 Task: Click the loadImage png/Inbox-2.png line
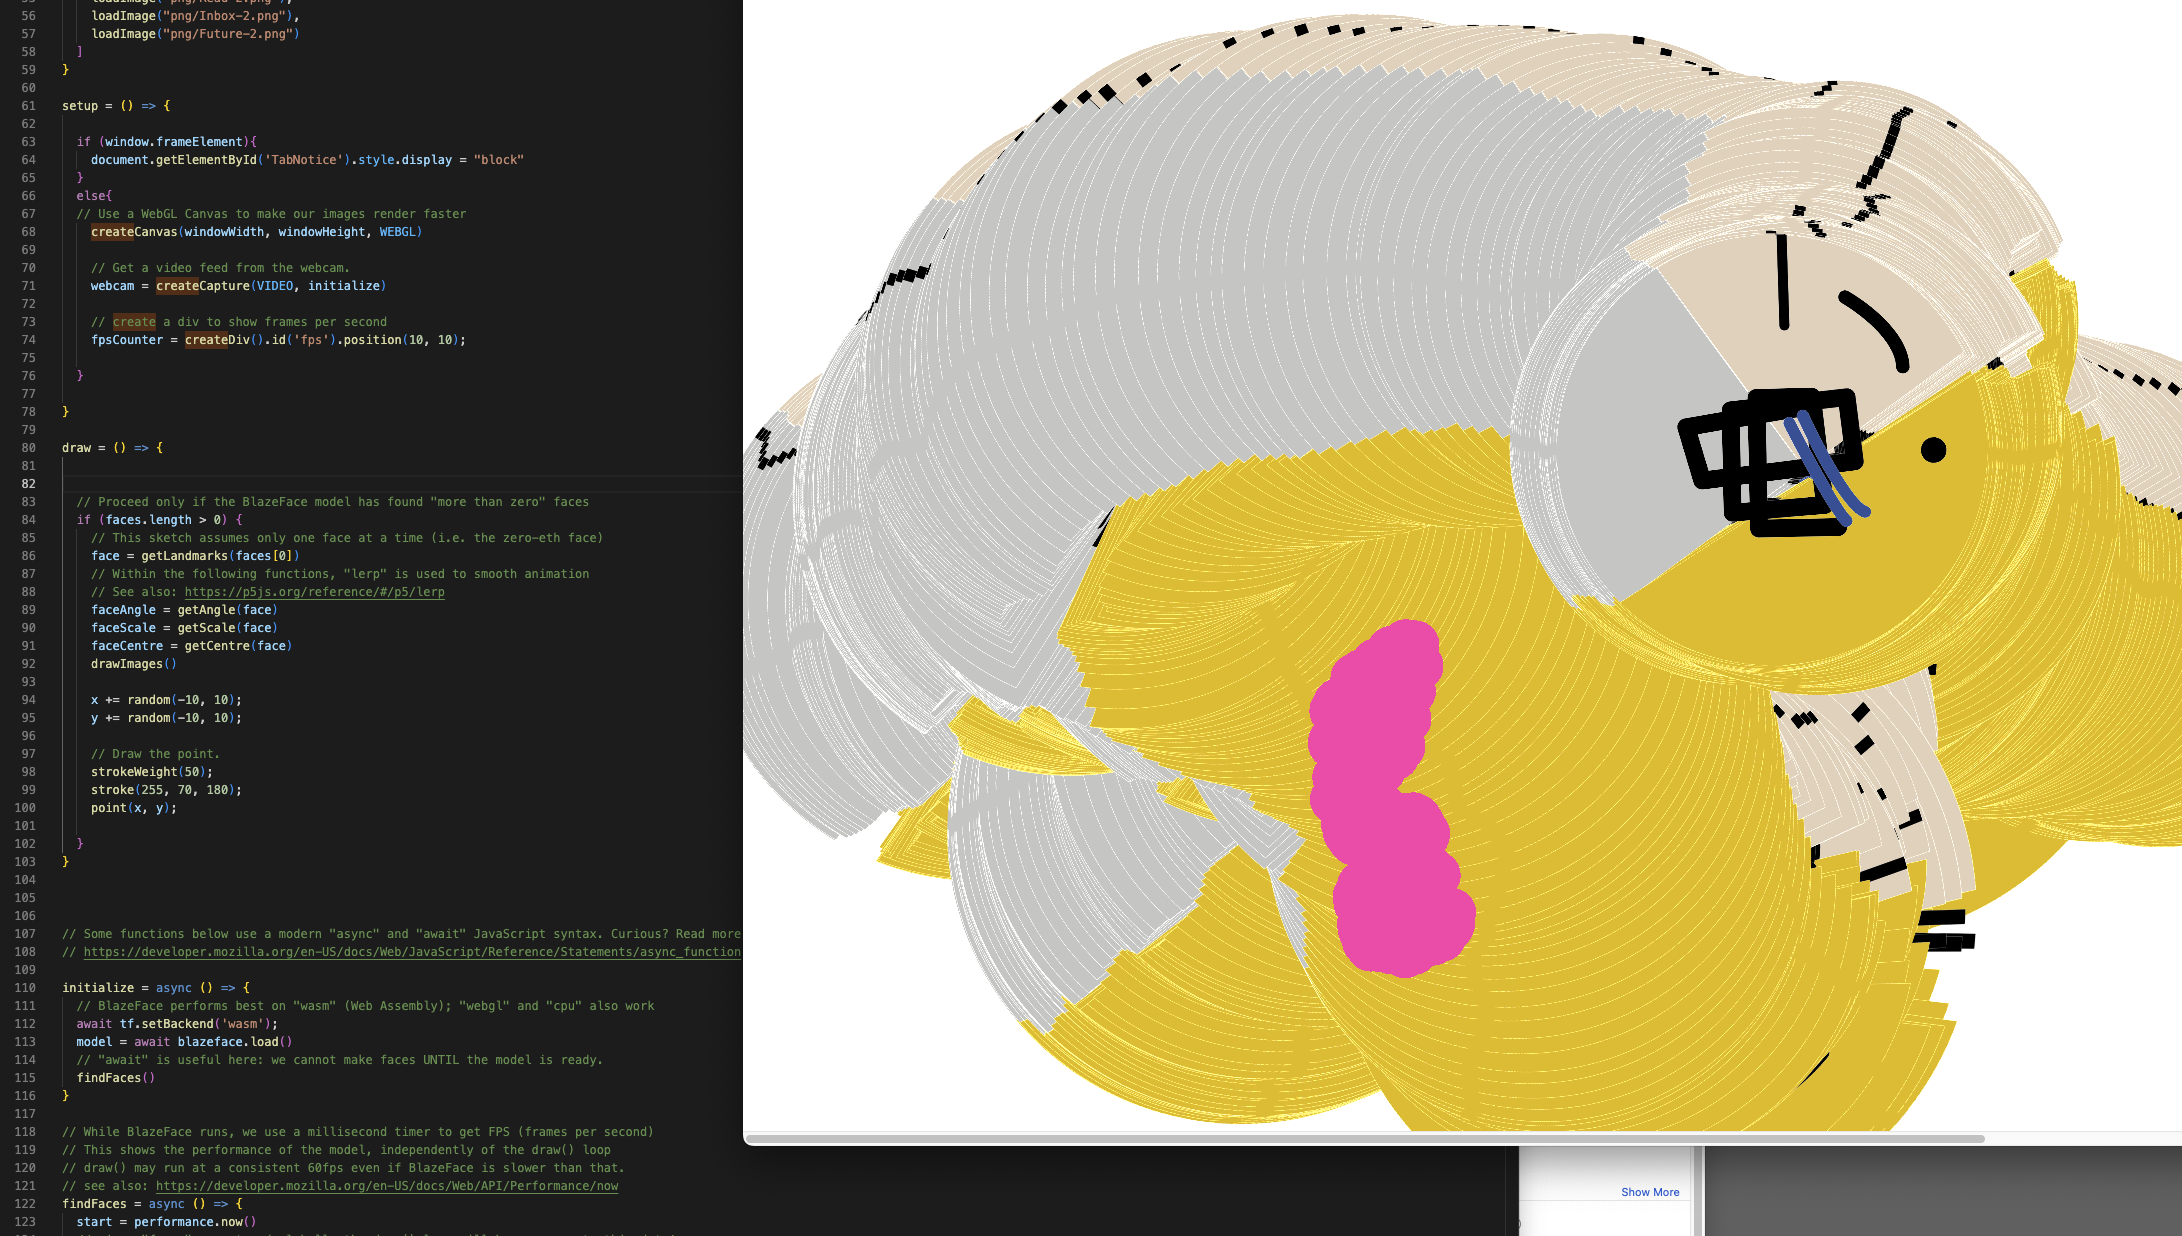[x=196, y=15]
